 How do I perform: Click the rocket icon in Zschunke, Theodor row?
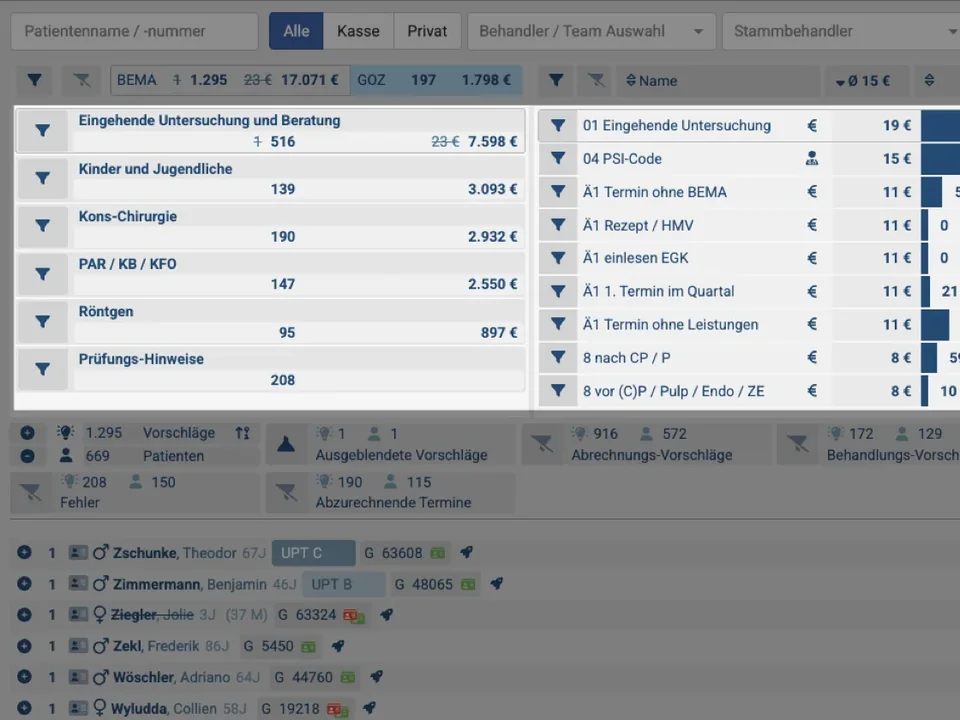pyautogui.click(x=467, y=552)
